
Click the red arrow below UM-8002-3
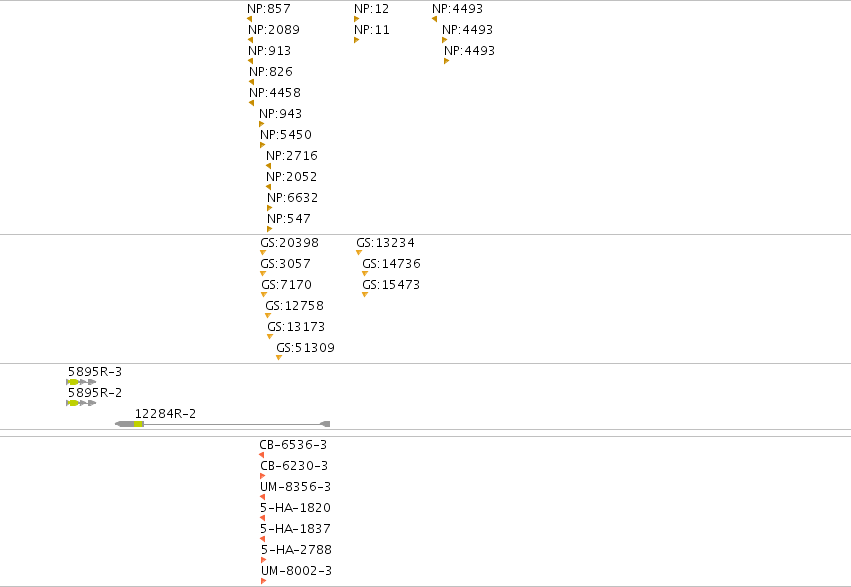264,582
